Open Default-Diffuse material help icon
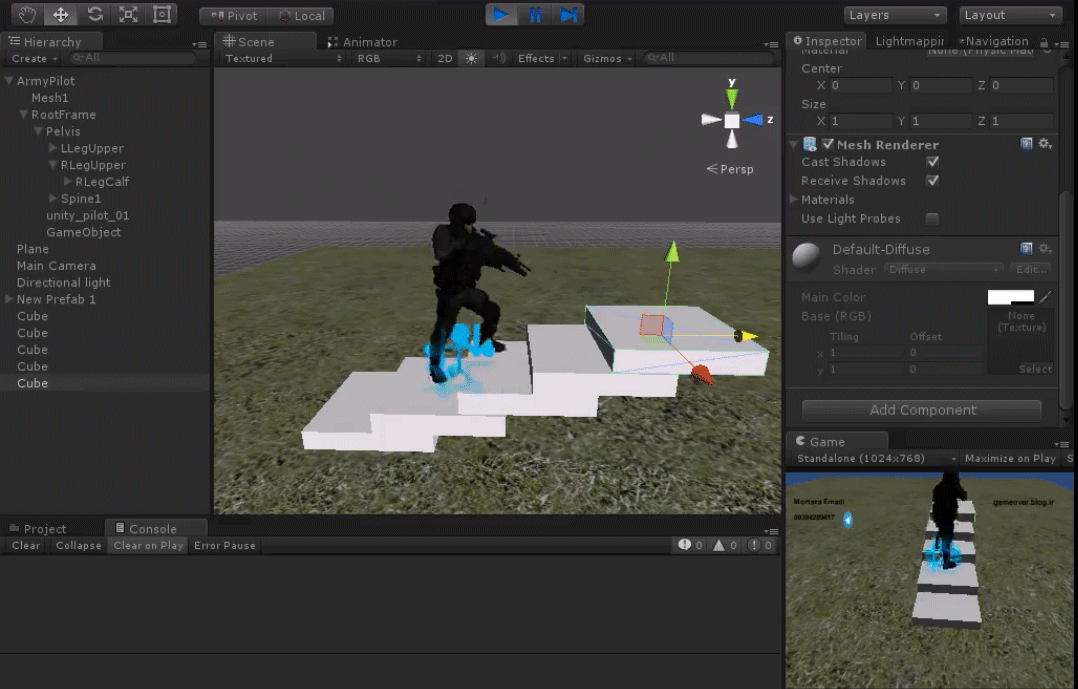The height and width of the screenshot is (689, 1078). click(1026, 248)
